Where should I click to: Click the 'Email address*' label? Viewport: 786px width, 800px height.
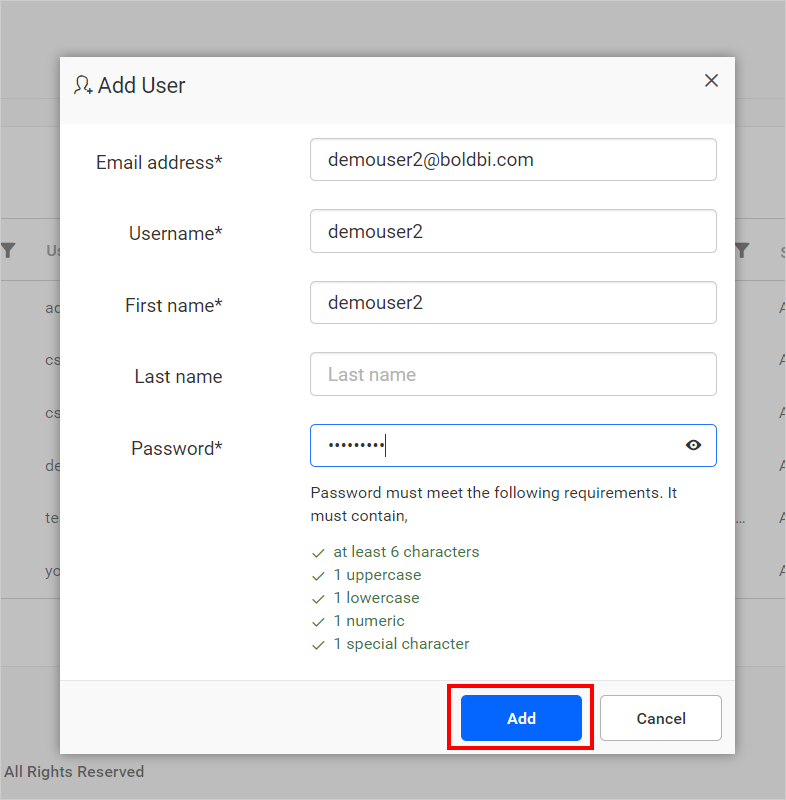(x=159, y=162)
